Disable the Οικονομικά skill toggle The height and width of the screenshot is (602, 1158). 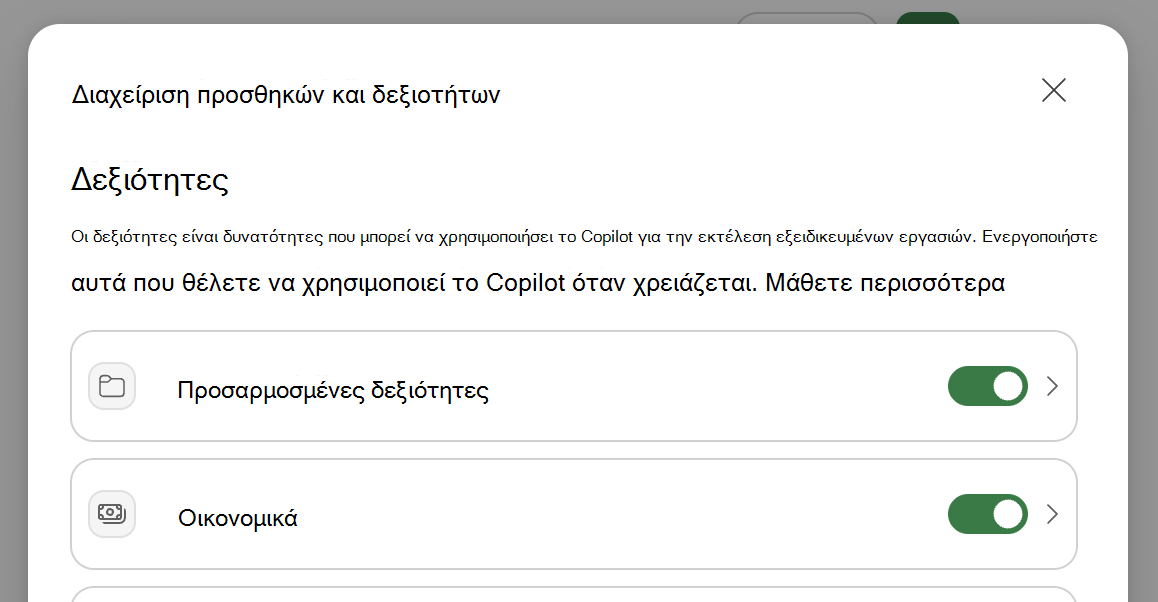pos(987,514)
